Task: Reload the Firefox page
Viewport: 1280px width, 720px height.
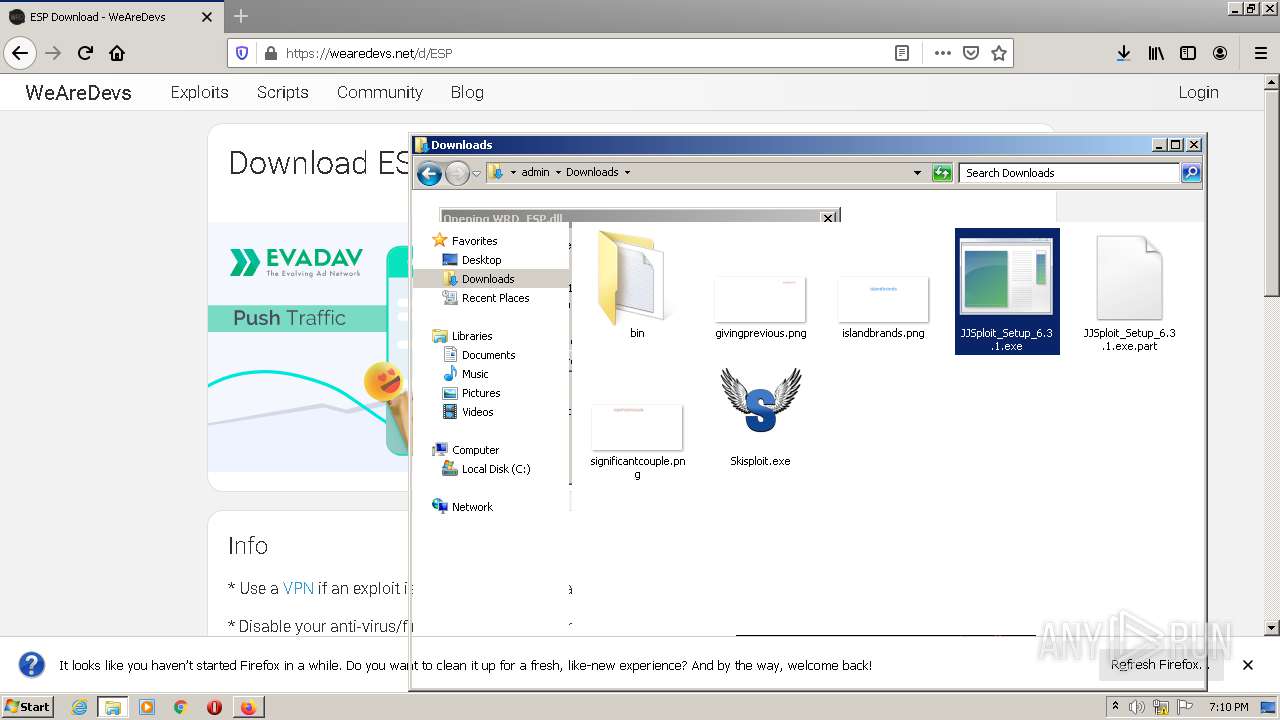Action: click(85, 53)
